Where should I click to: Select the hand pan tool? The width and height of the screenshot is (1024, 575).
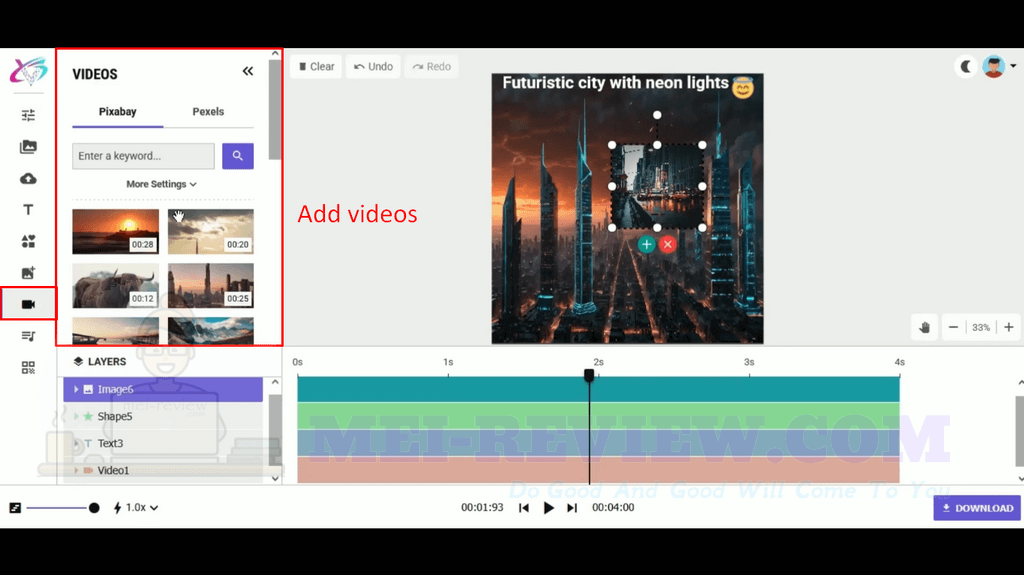pos(924,327)
